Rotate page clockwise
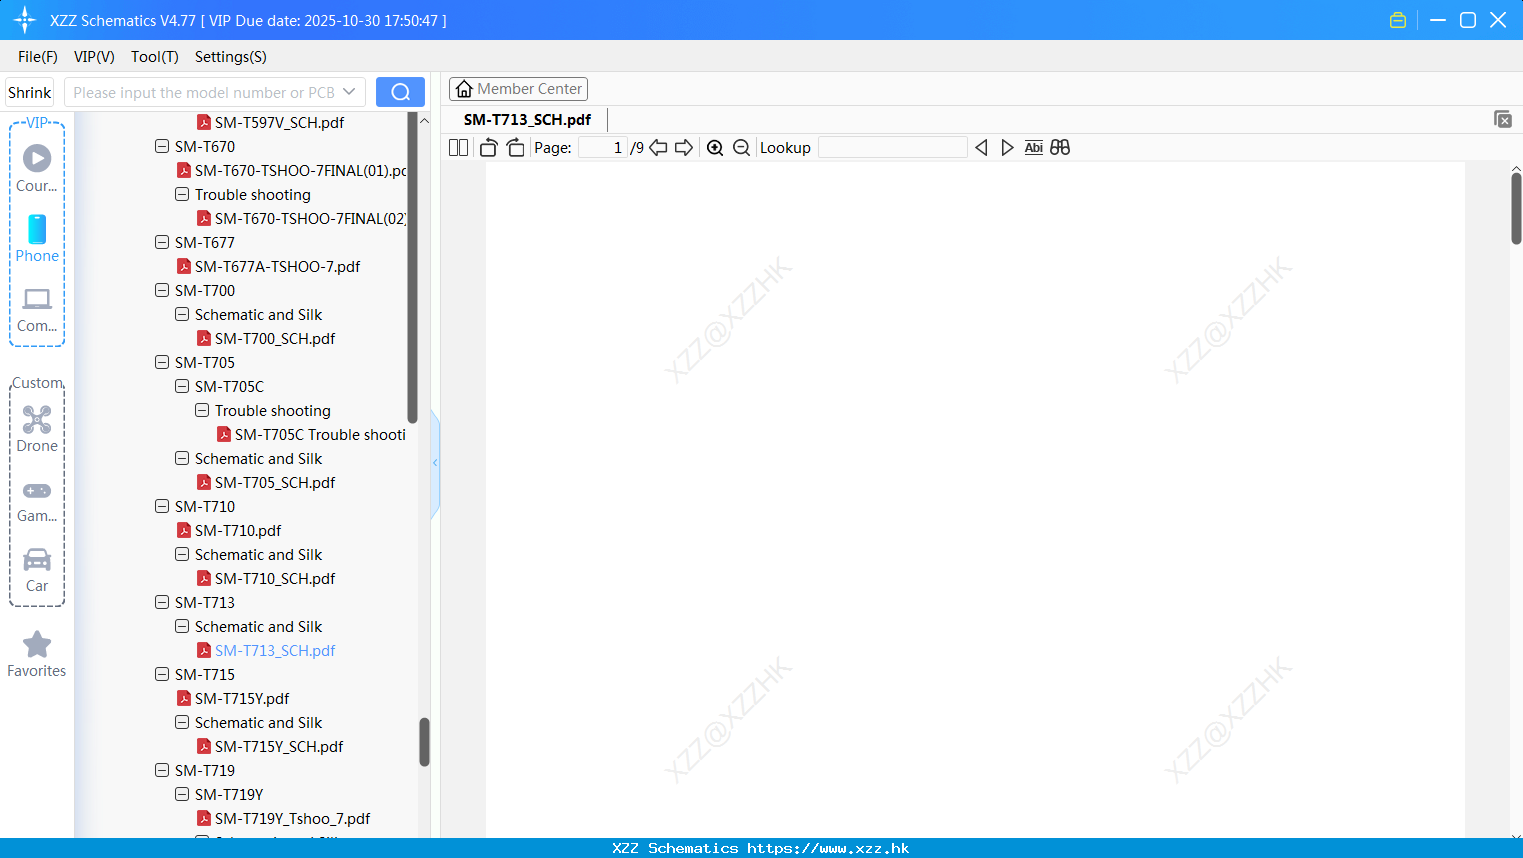The height and width of the screenshot is (858, 1523). pyautogui.click(x=515, y=148)
